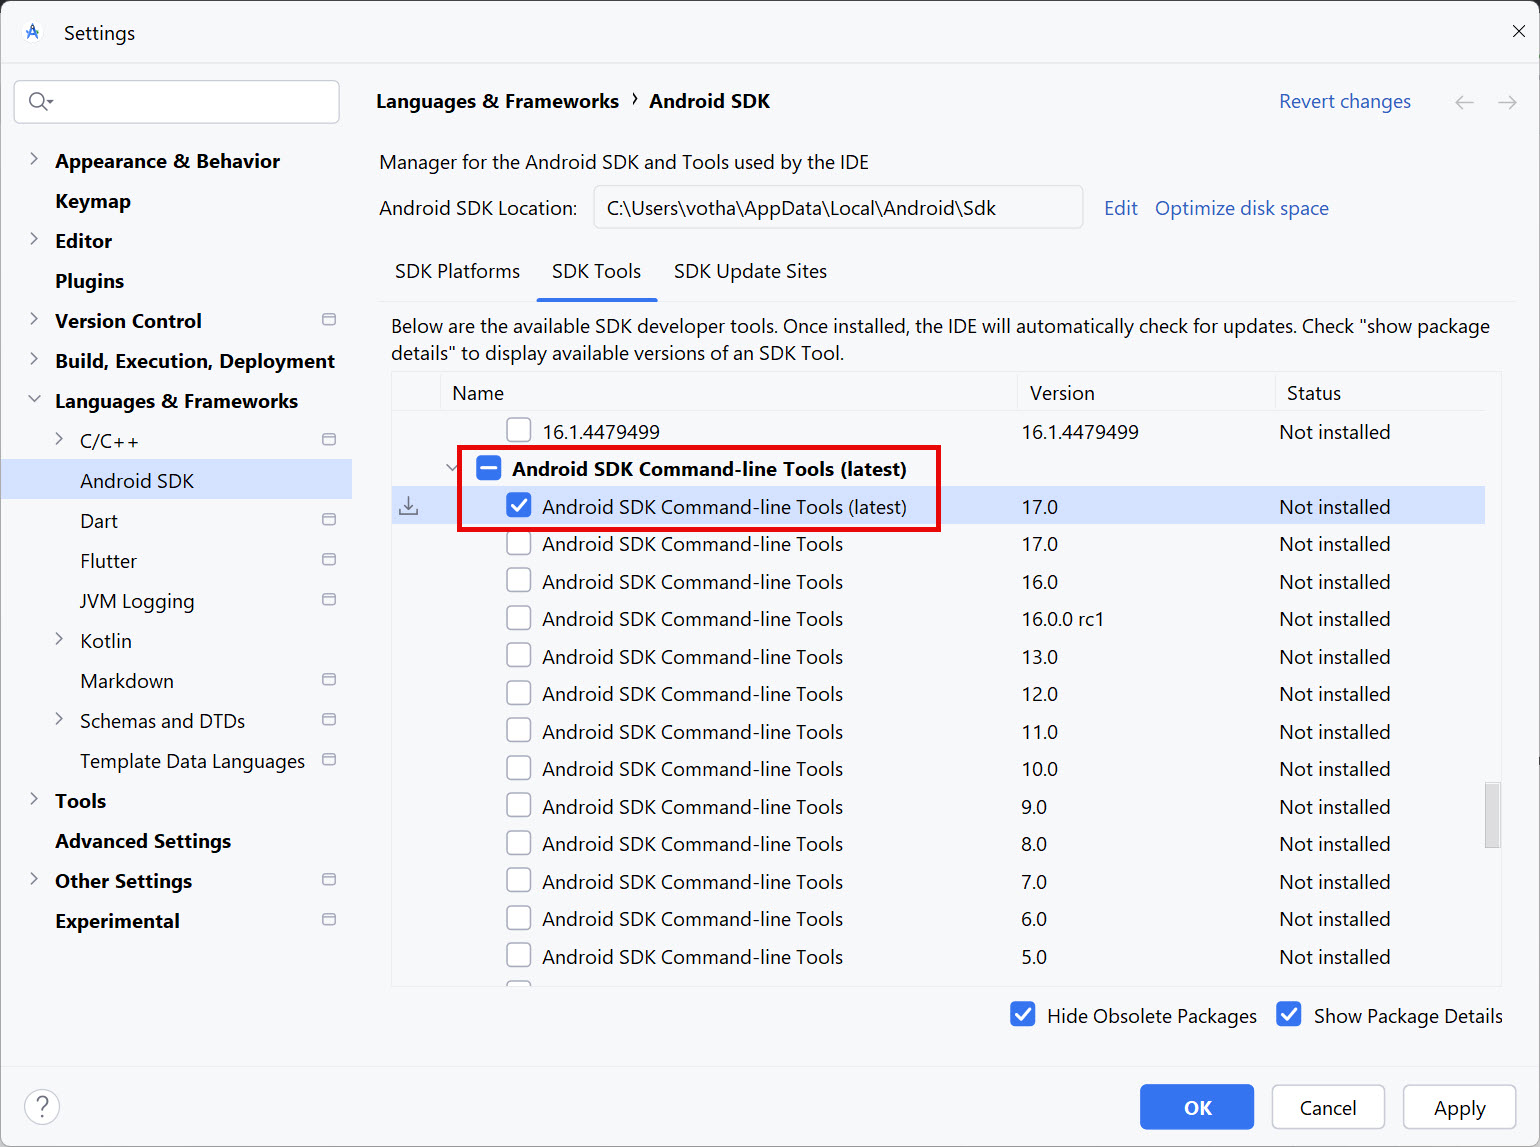This screenshot has height=1147, width=1540.
Task: Open the Plugins settings page
Action: point(90,281)
